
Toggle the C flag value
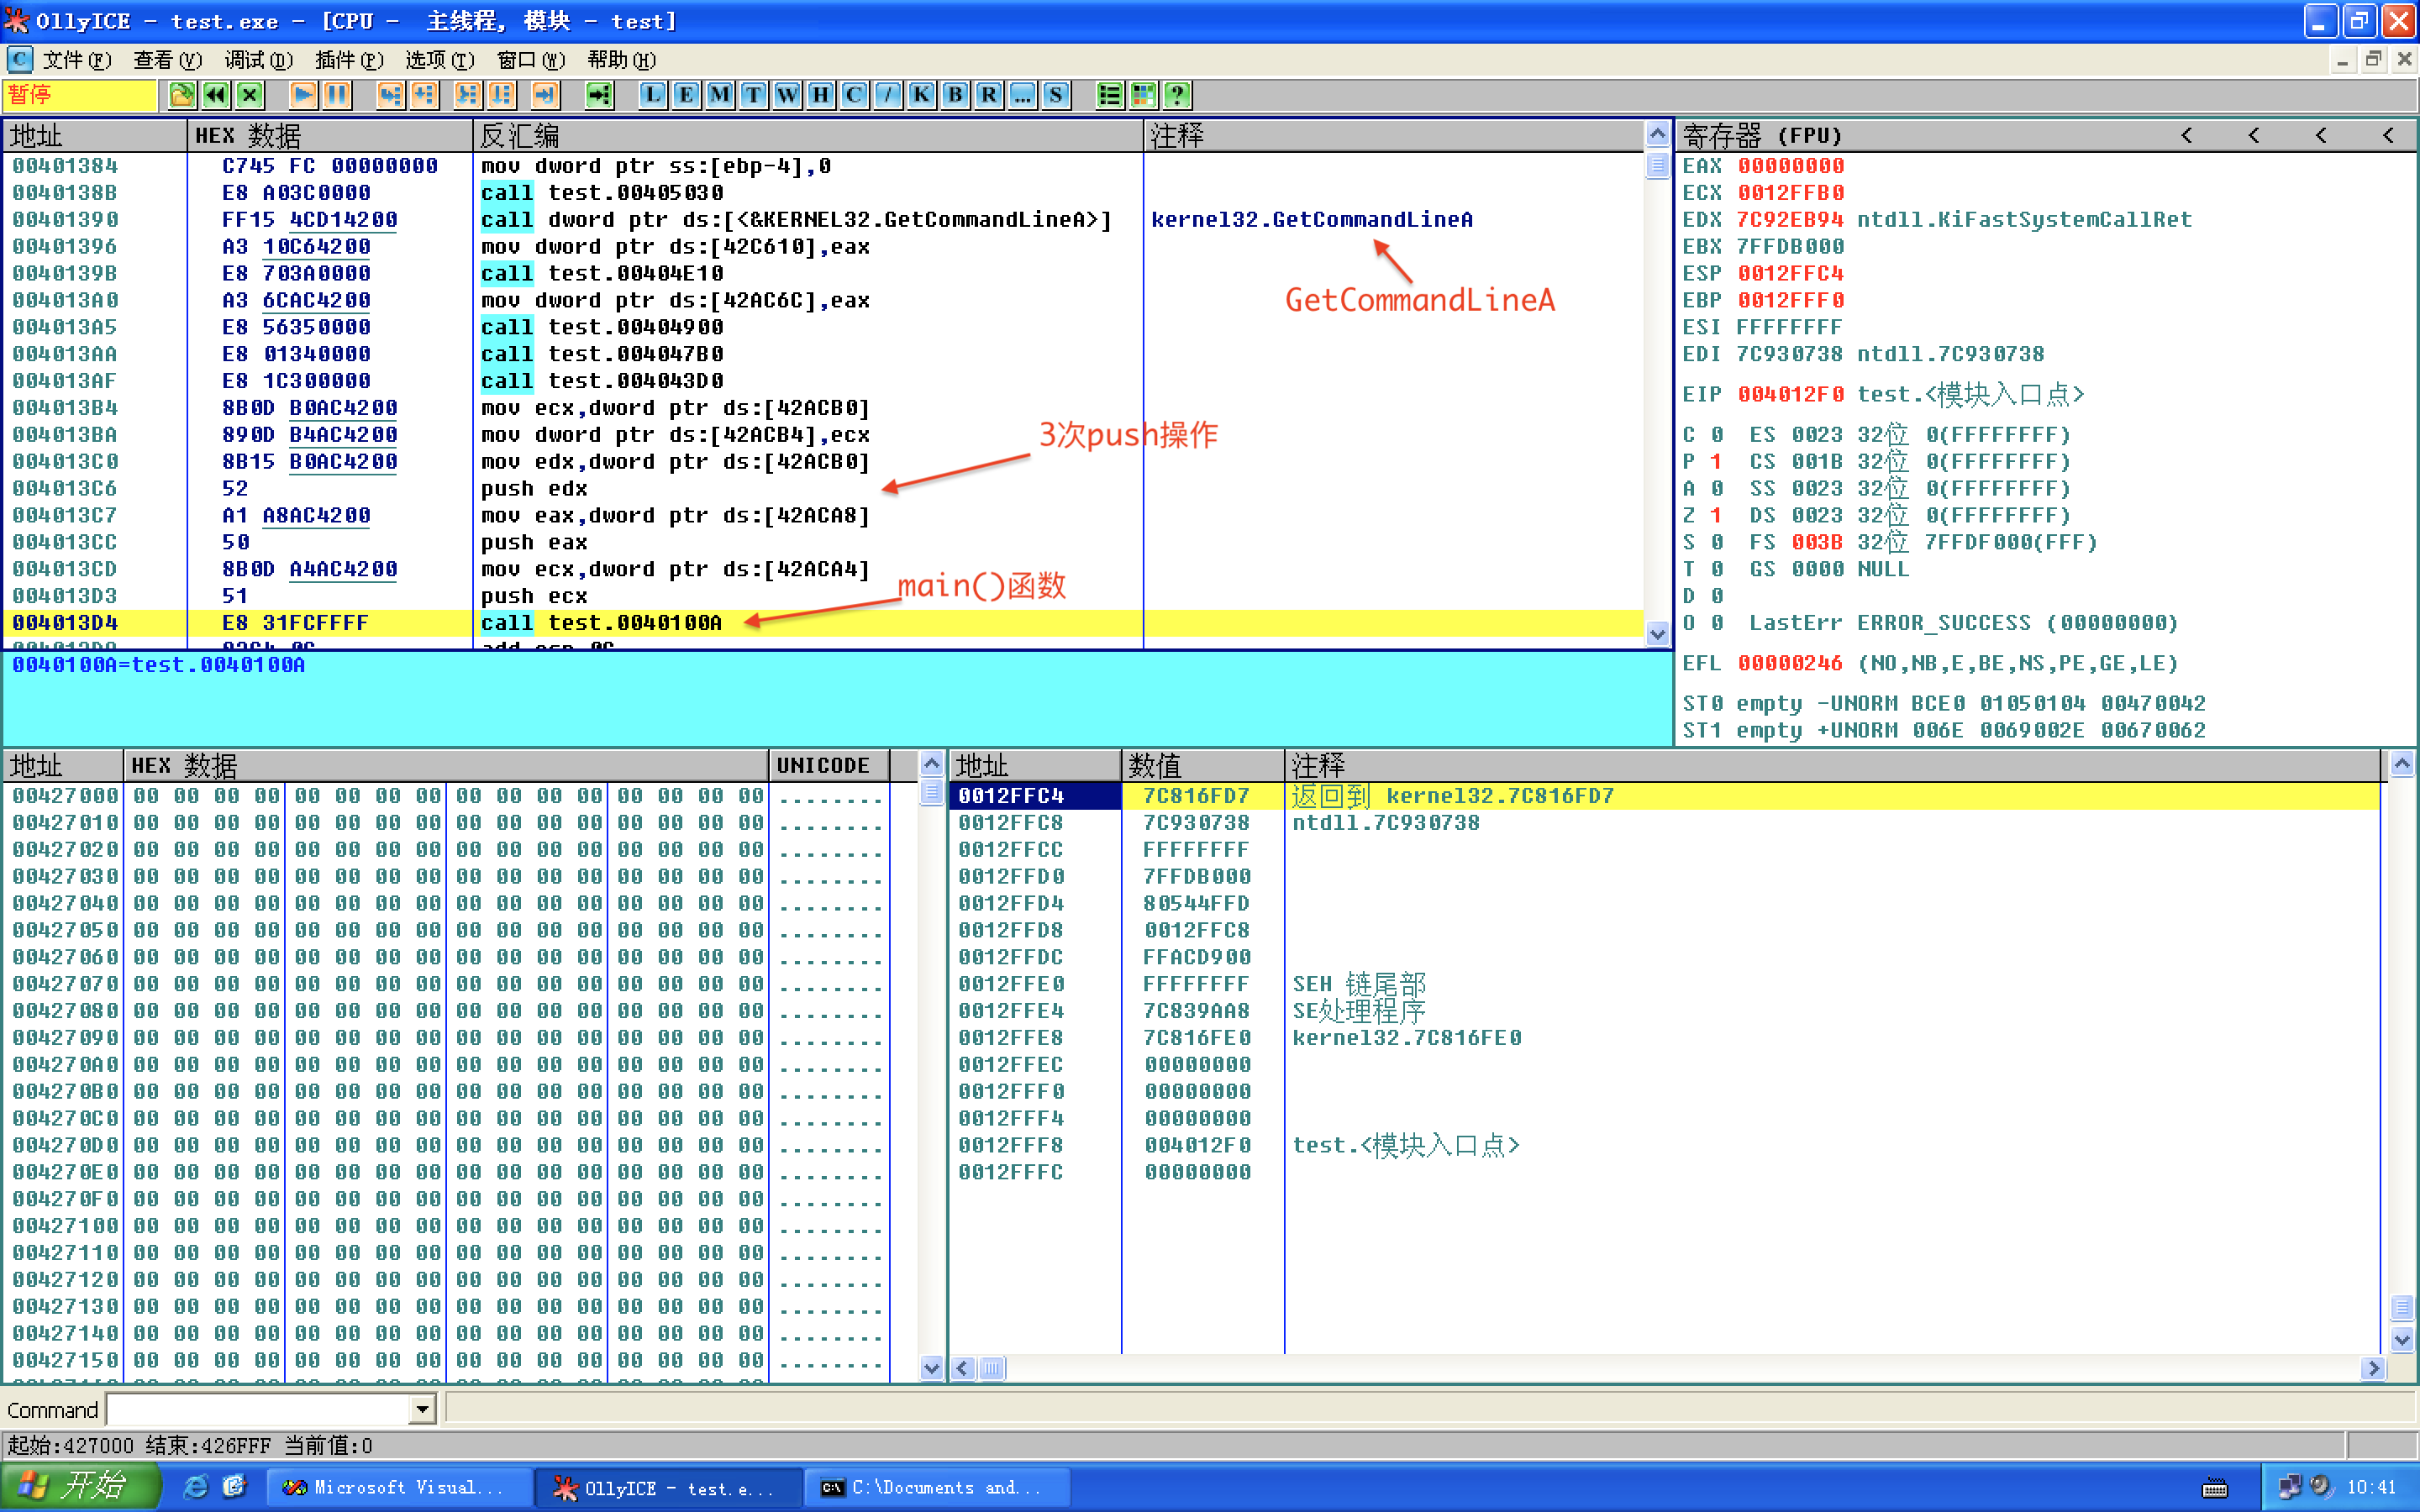pos(1716,435)
